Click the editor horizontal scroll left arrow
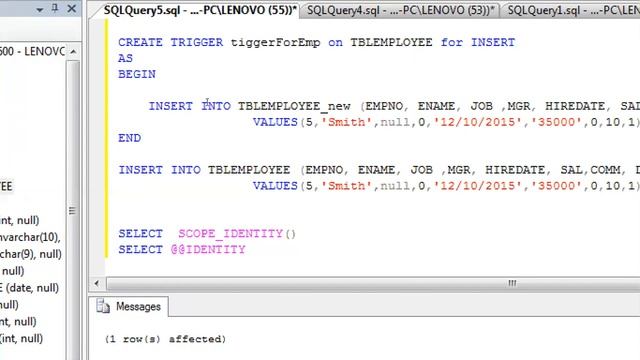640x360 pixels. (x=97, y=283)
